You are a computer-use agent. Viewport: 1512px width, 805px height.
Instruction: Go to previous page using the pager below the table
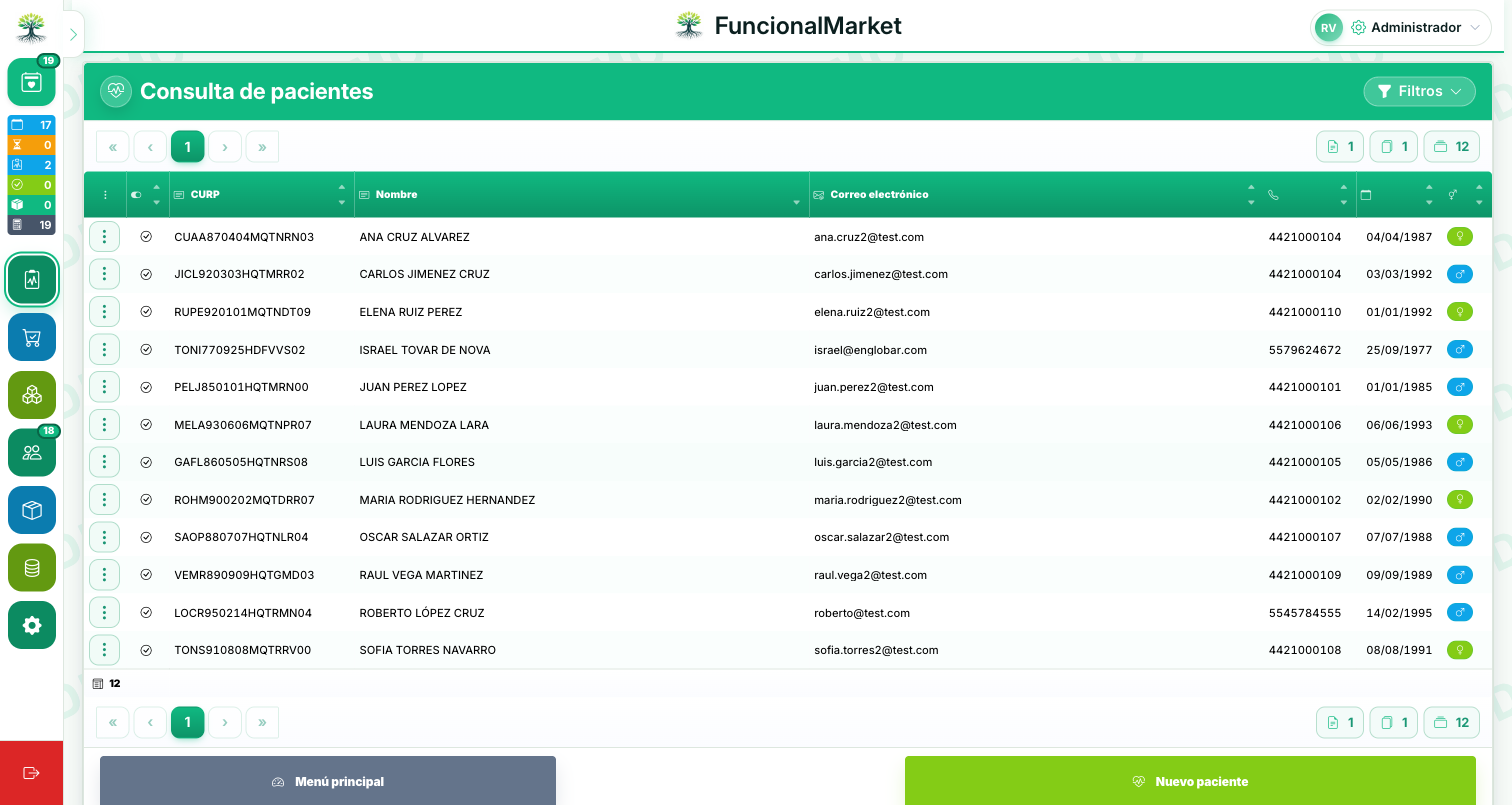(150, 722)
